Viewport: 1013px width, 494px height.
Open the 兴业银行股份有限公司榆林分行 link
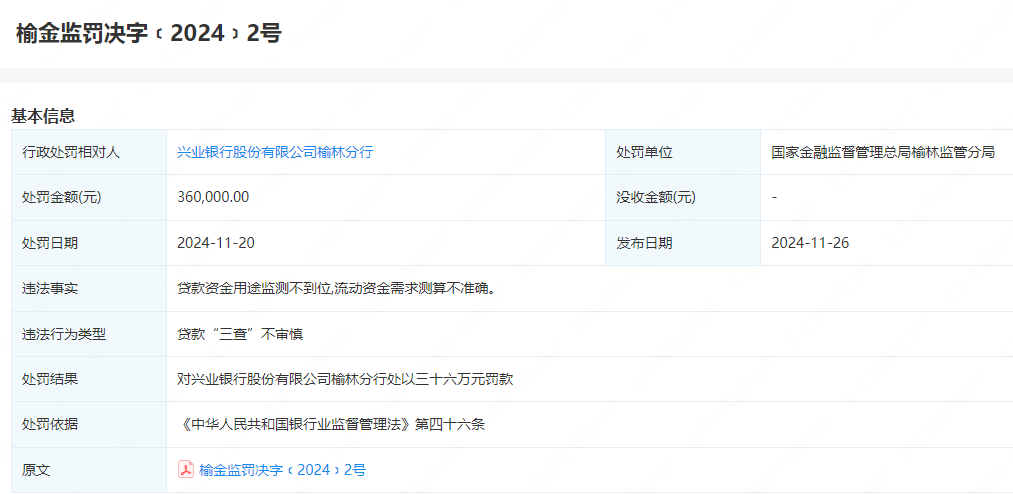point(275,152)
